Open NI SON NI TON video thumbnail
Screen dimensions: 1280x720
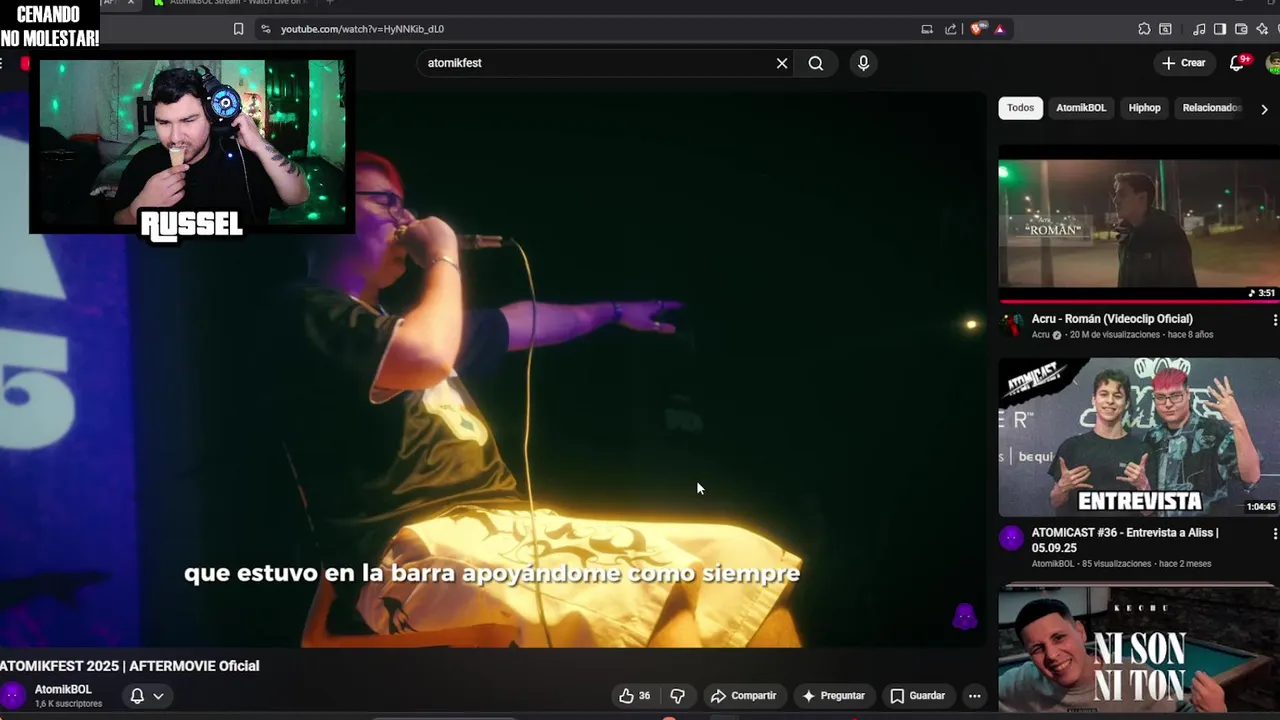1139,649
